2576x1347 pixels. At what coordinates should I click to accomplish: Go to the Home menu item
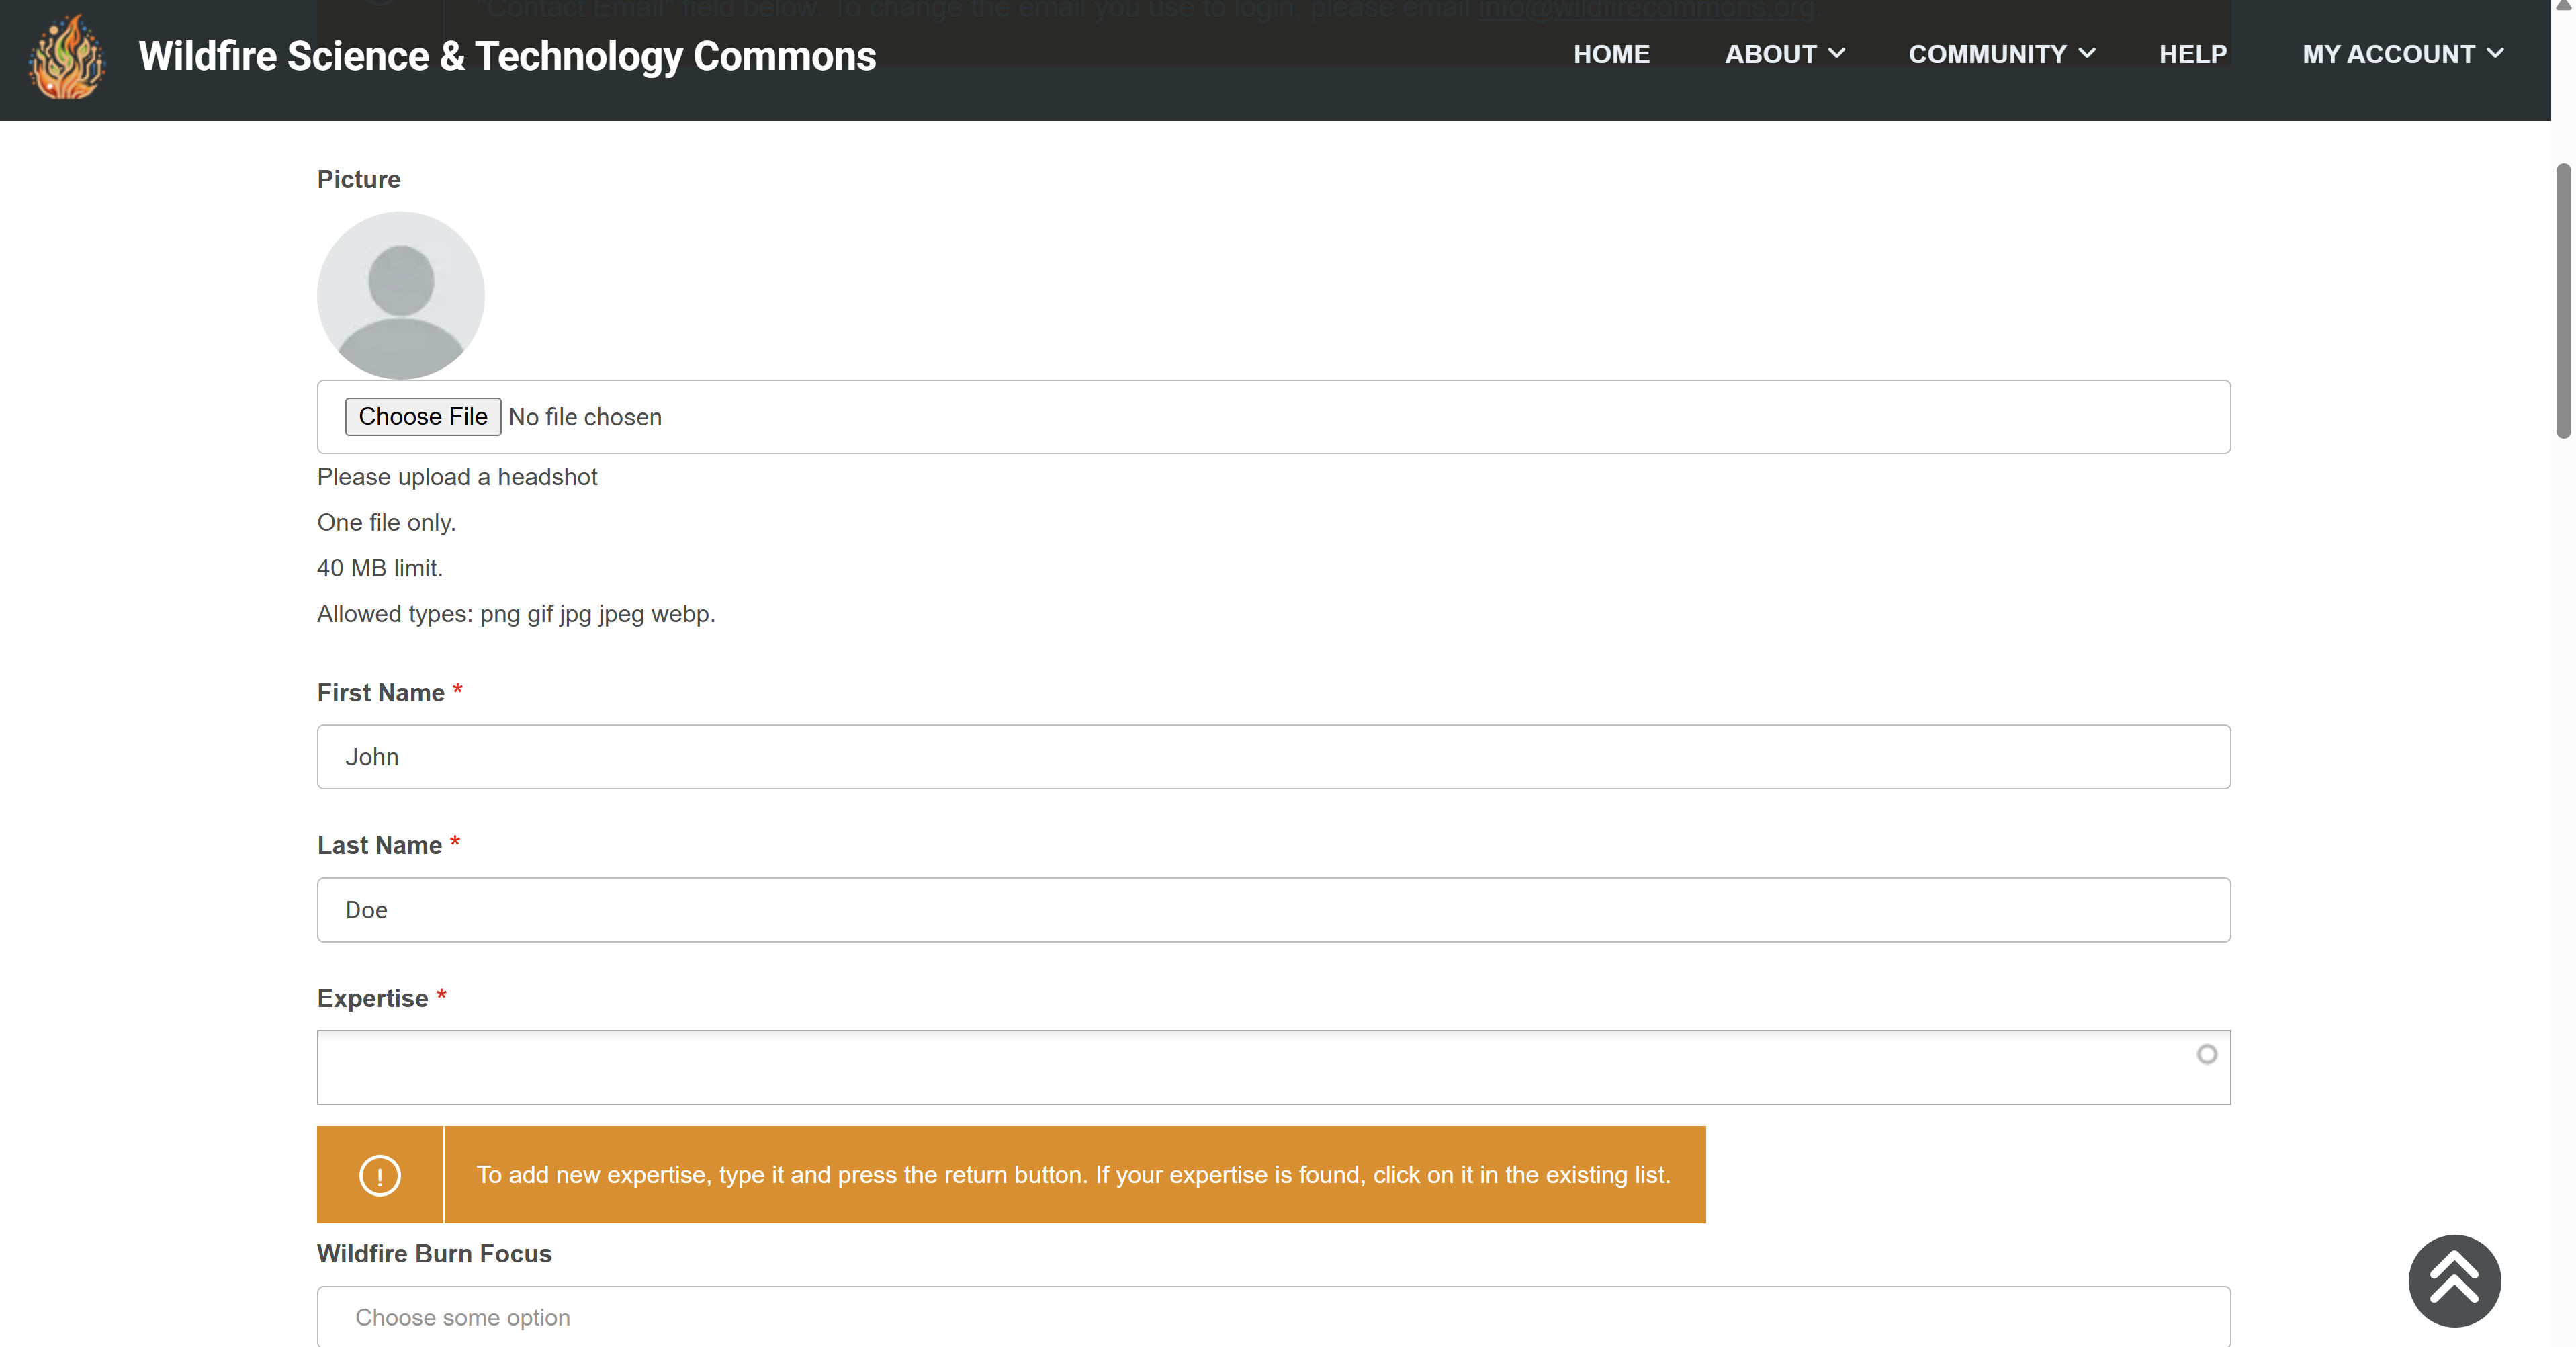point(1611,54)
